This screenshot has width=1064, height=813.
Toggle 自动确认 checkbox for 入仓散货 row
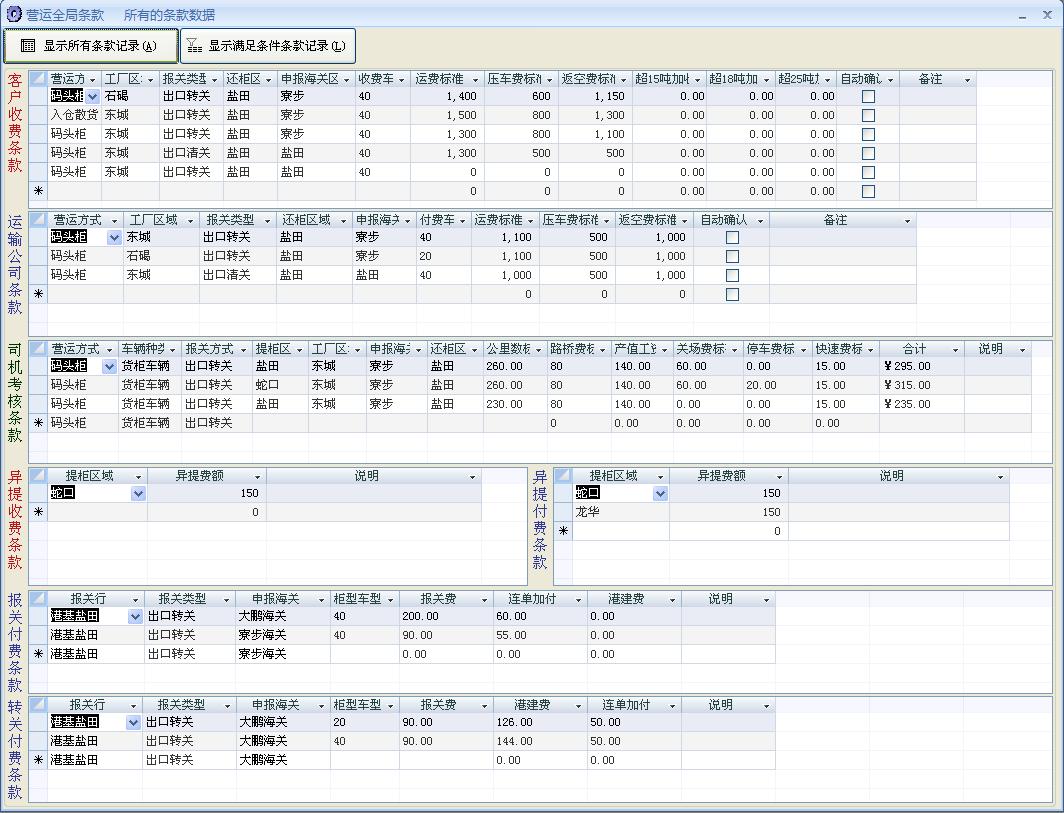coord(868,115)
